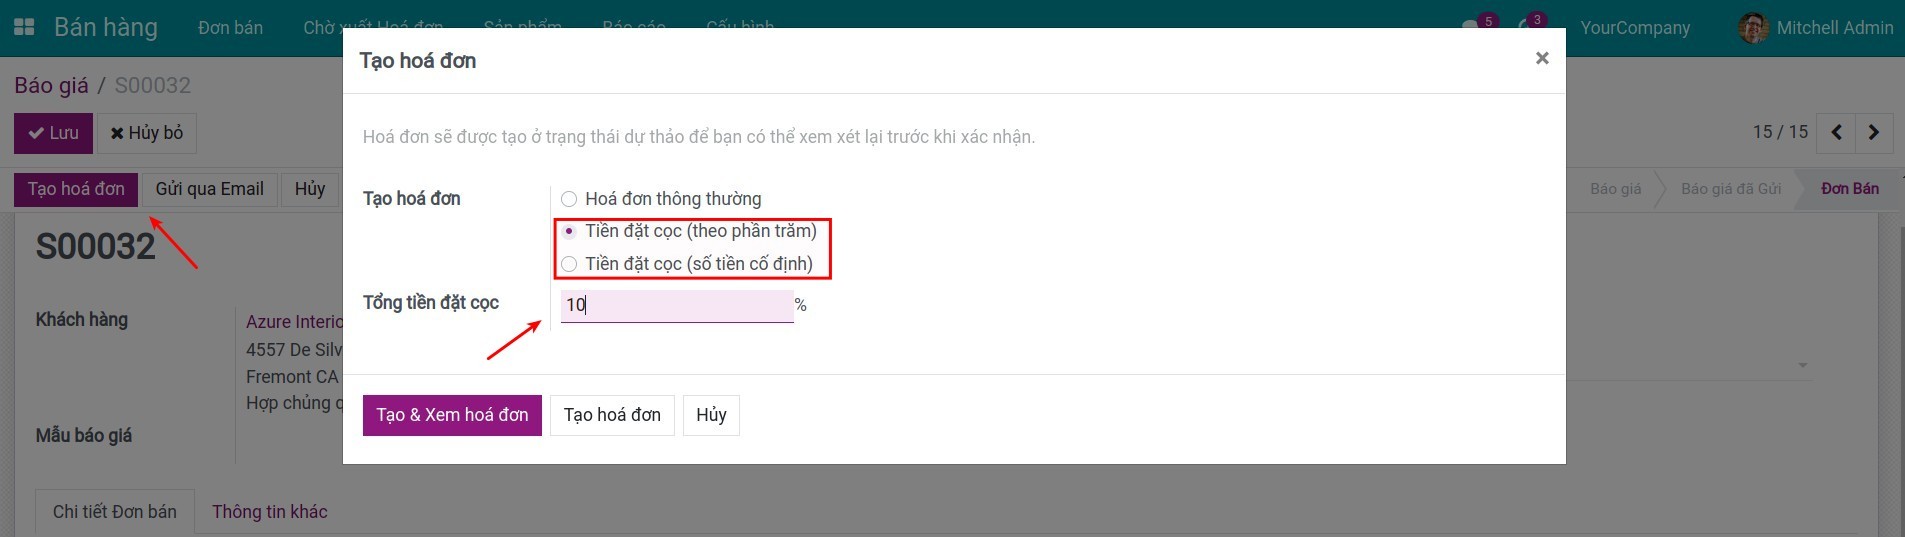This screenshot has width=1905, height=537.
Task: Select Hoá đơn thông thường option
Action: (569, 199)
